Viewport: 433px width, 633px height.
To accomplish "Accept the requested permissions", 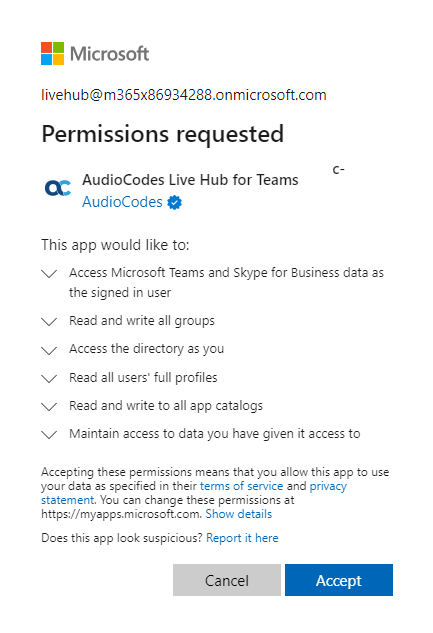I will [x=339, y=580].
